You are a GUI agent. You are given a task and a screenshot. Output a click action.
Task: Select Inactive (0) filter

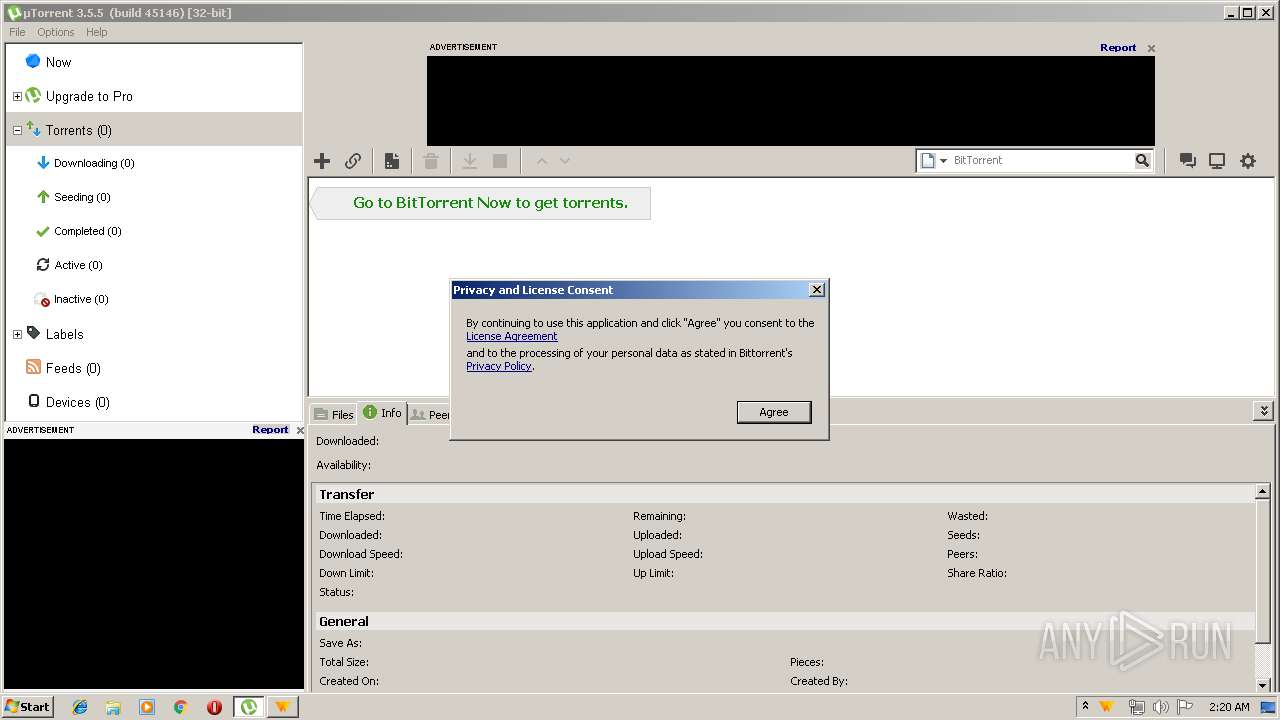[x=154, y=299]
